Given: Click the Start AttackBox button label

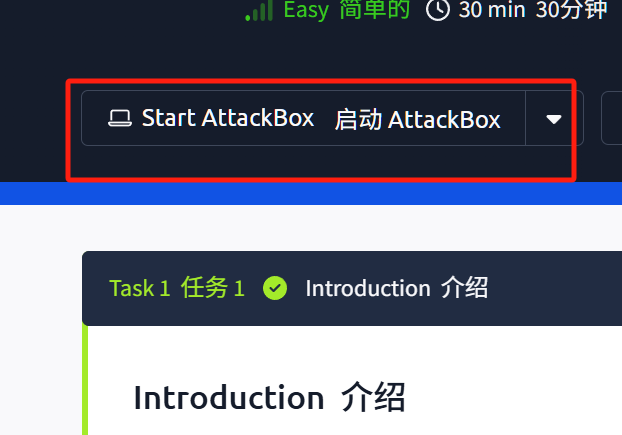Looking at the screenshot, I should (x=228, y=118).
